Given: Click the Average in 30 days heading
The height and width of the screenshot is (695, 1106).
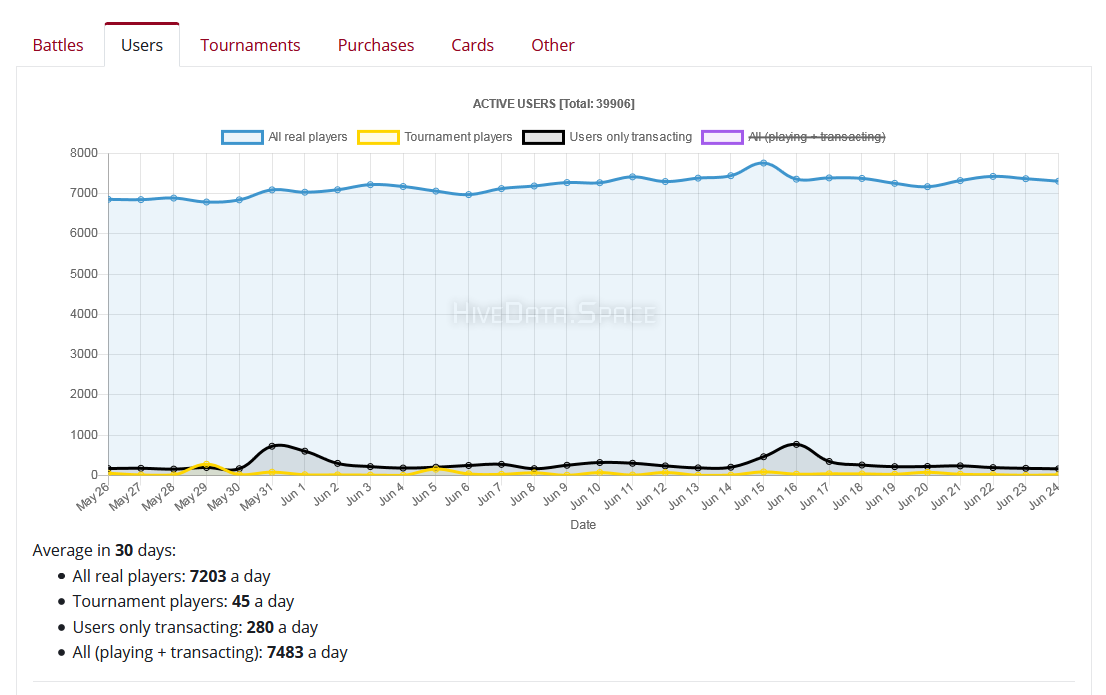Looking at the screenshot, I should (104, 550).
